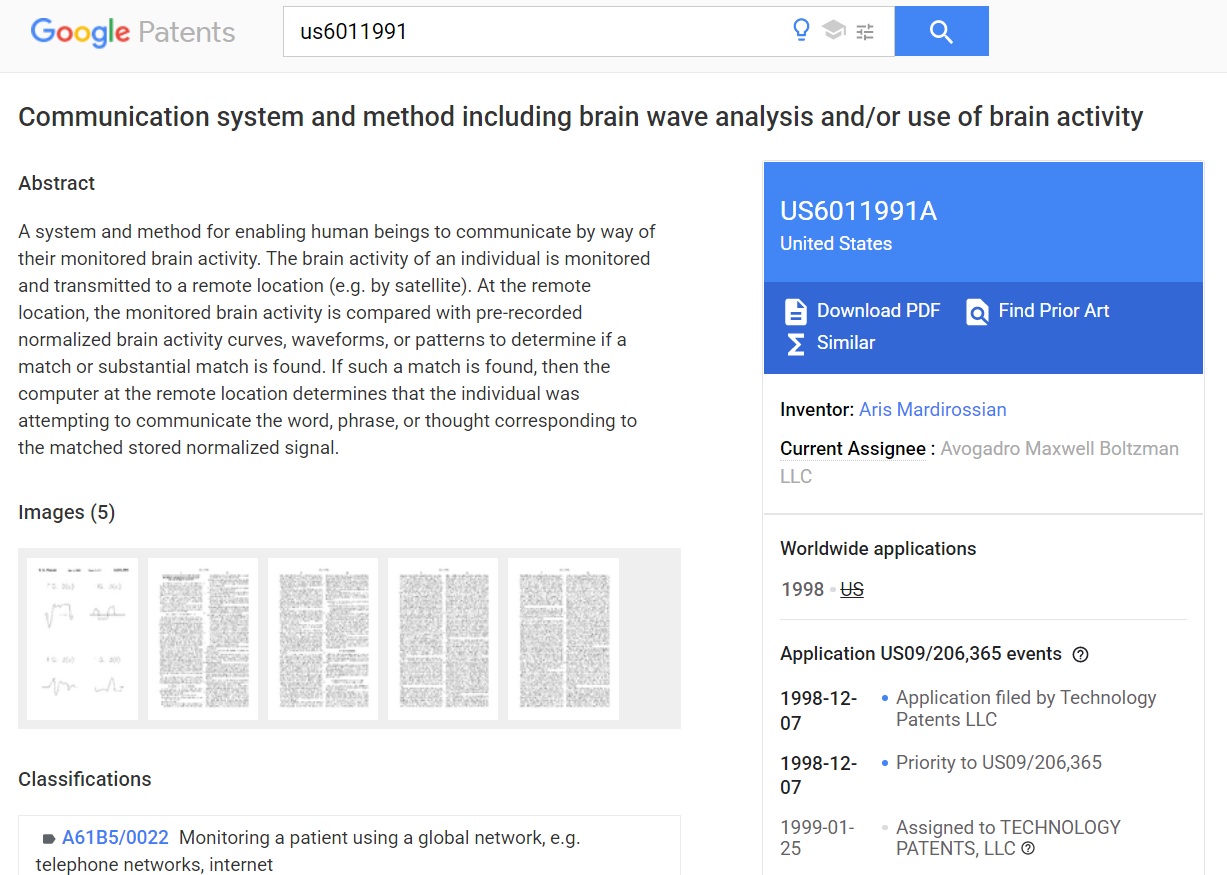Click 'Assigned to TECHNOLOGY PATENTS, LLC' event
1227x875 pixels.
pyautogui.click(x=1008, y=838)
